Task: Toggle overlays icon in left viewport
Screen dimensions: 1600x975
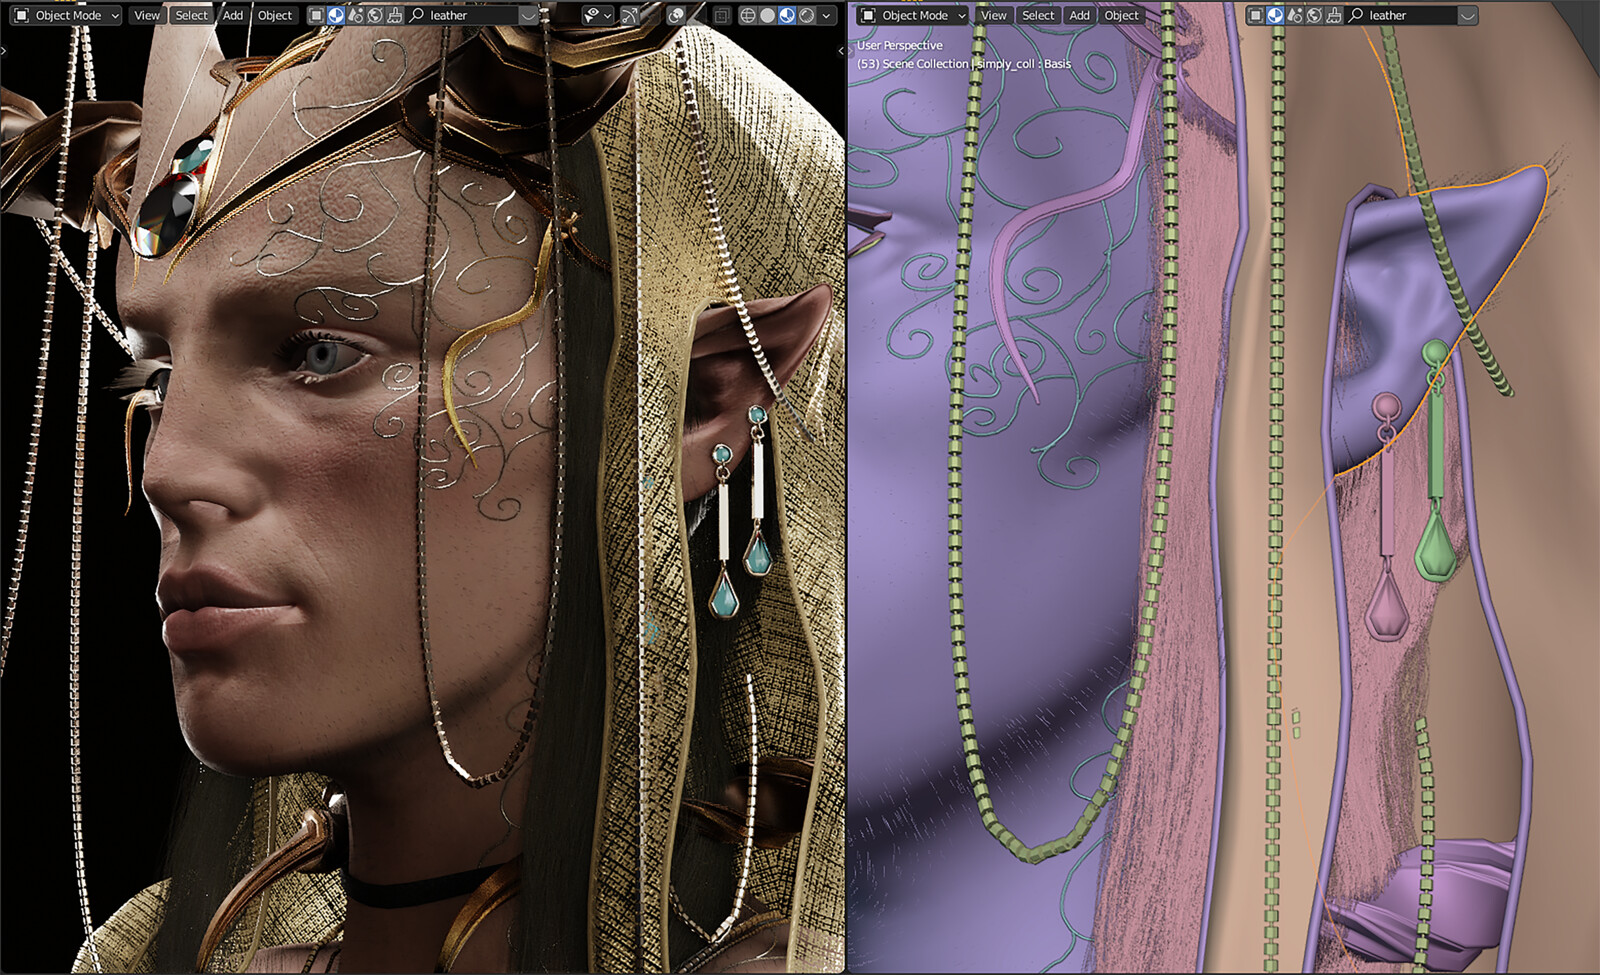Action: (x=676, y=15)
